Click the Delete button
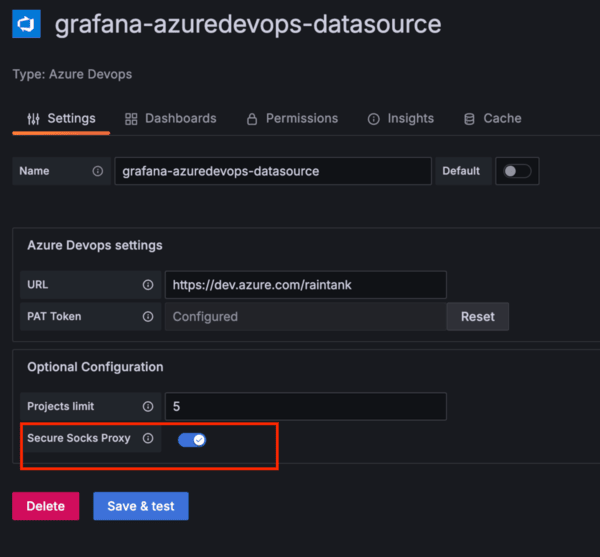600x557 pixels. click(46, 506)
